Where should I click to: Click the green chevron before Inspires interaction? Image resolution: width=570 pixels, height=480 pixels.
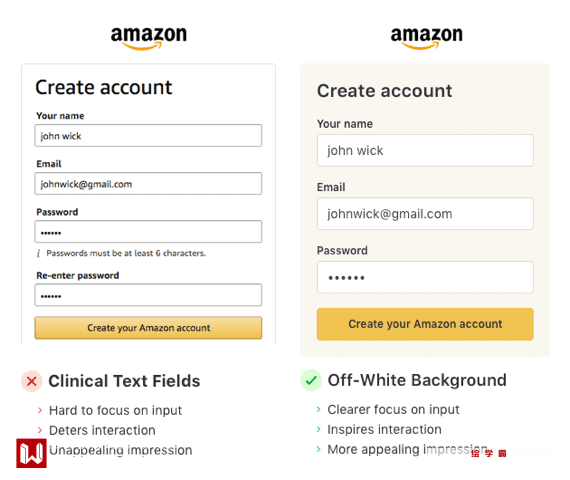point(318,429)
